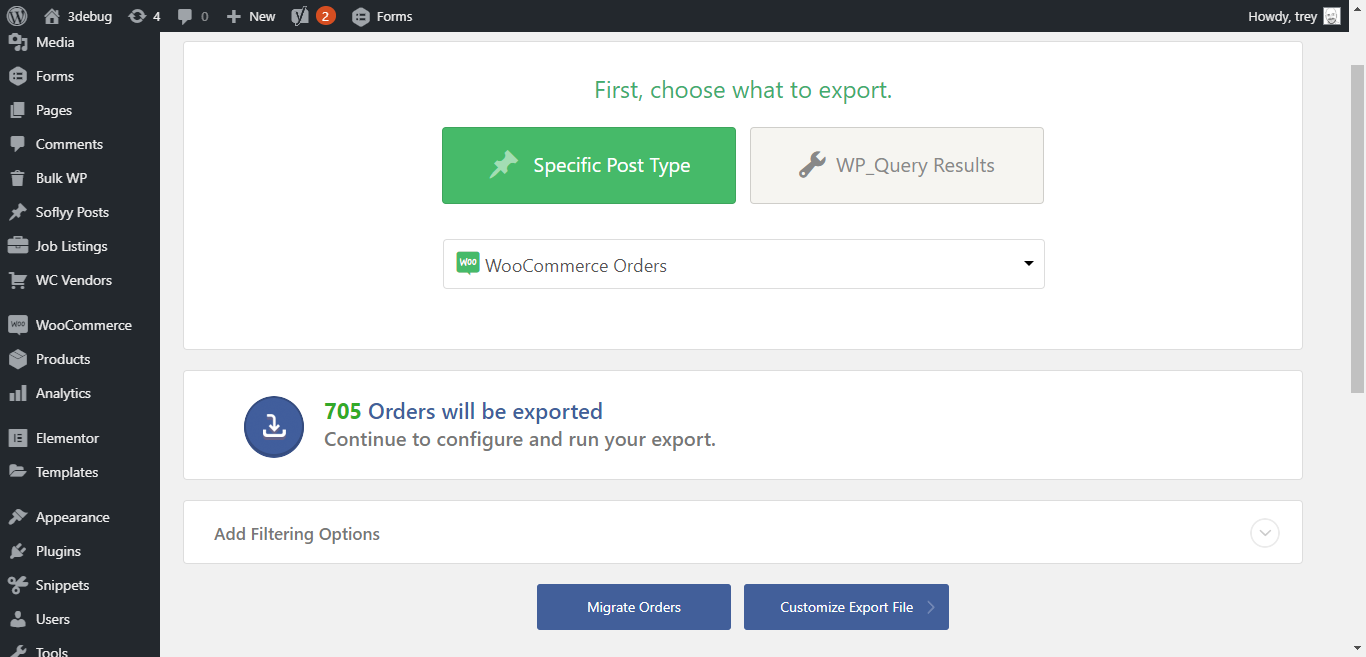The height and width of the screenshot is (657, 1366).
Task: Open Yoast SEO notifications icon
Action: tap(313, 16)
